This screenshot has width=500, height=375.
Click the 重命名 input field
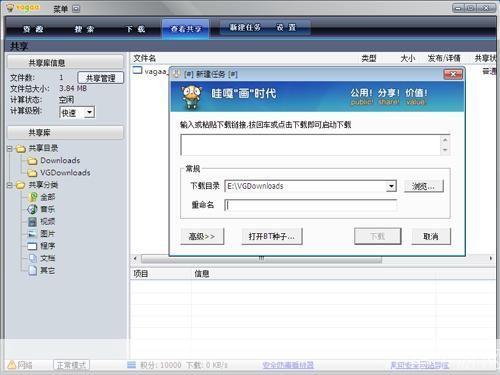tap(311, 205)
